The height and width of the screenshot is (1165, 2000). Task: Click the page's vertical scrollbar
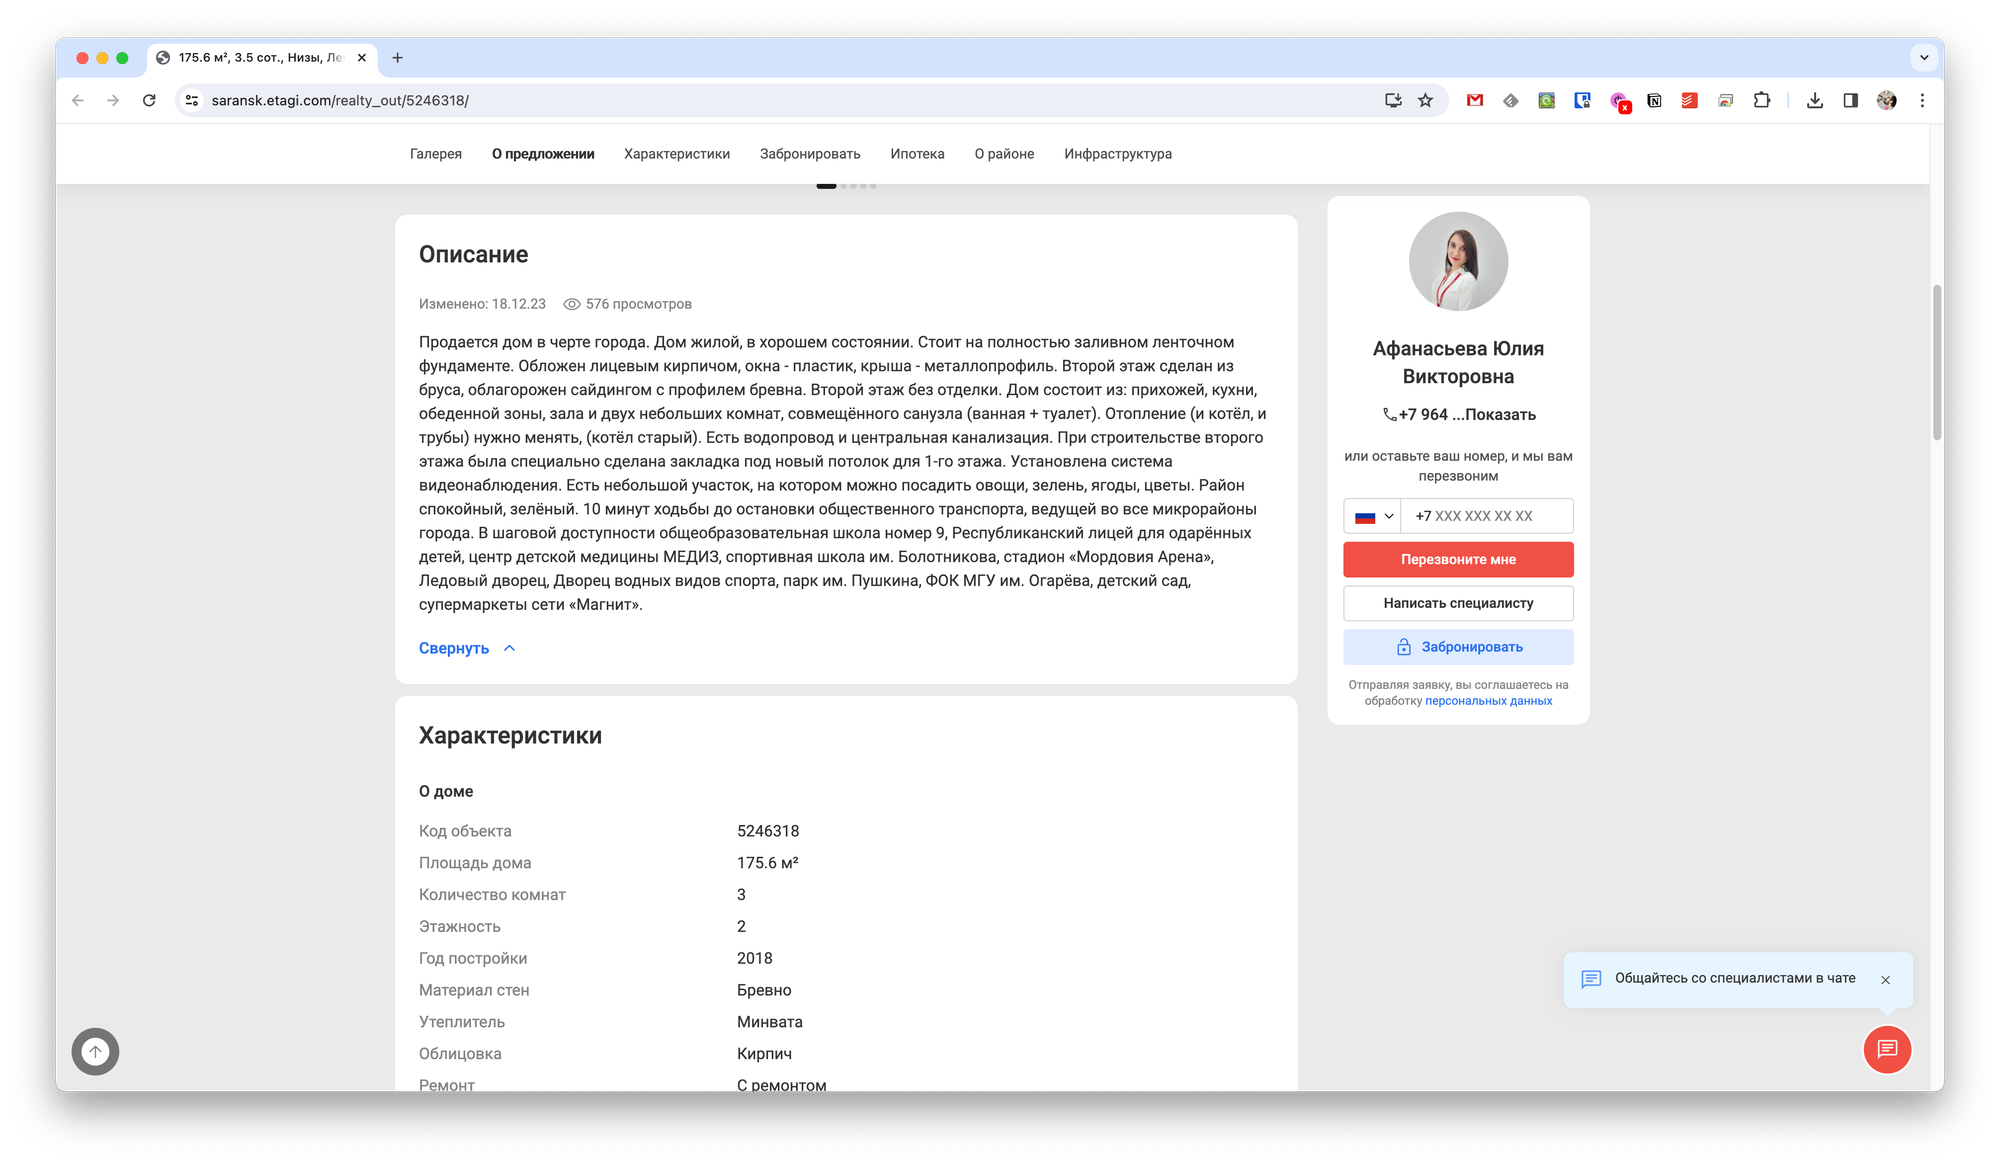(x=1937, y=362)
